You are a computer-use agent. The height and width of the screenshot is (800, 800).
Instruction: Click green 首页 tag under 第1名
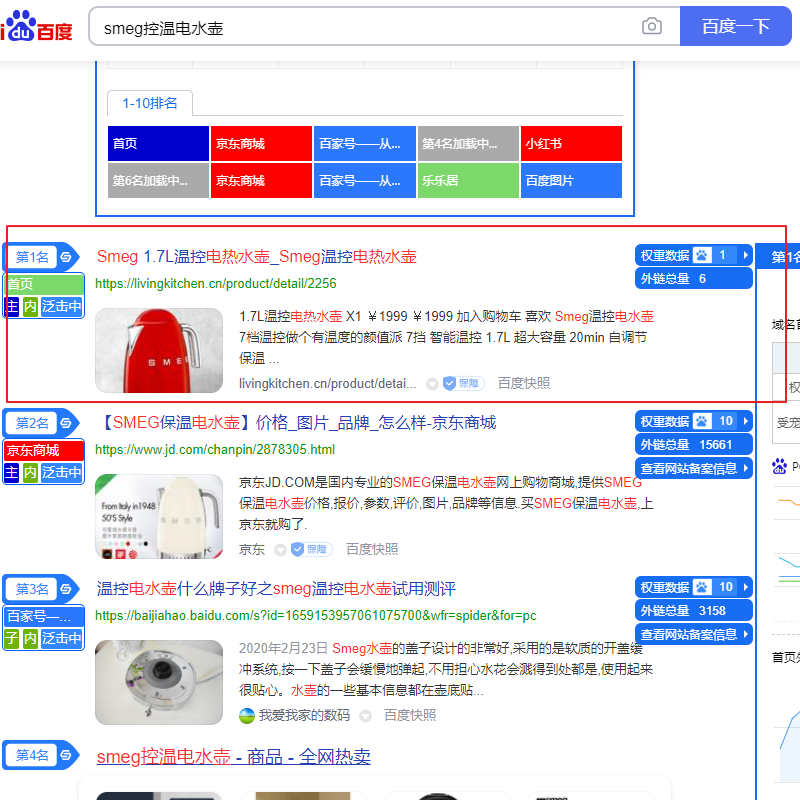(44, 284)
